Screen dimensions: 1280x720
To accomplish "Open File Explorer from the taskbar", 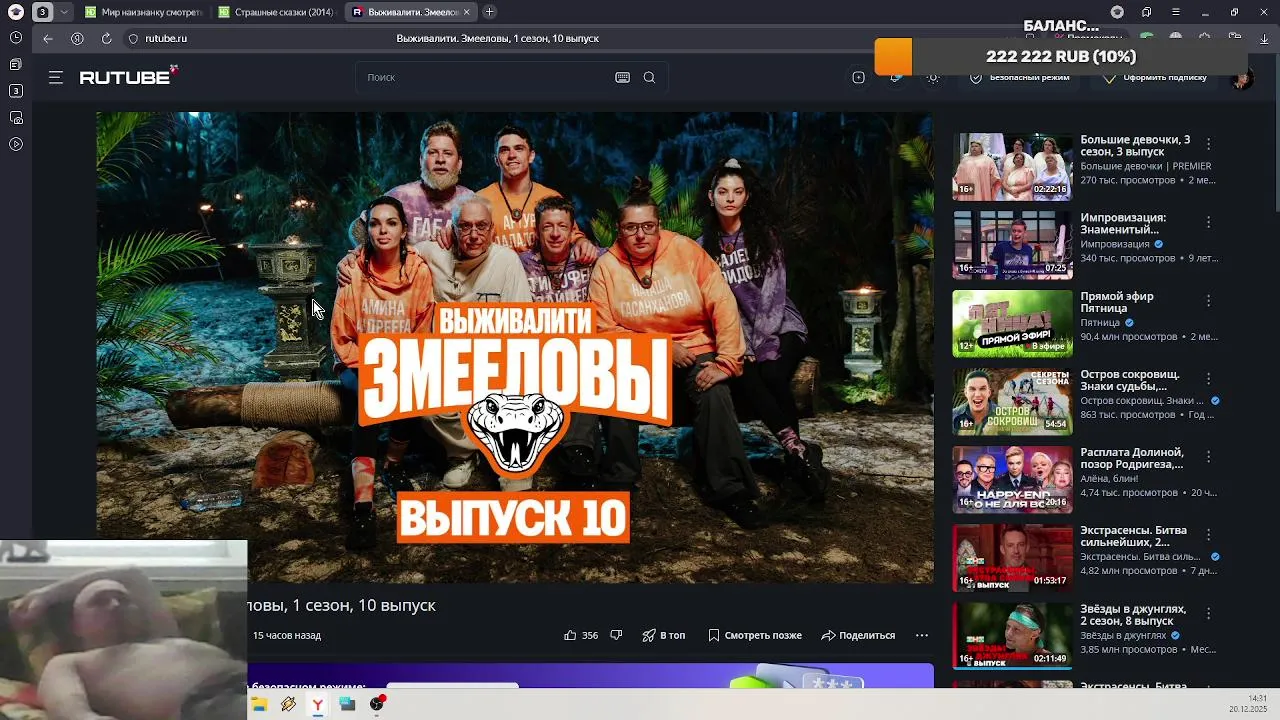I will [259, 704].
